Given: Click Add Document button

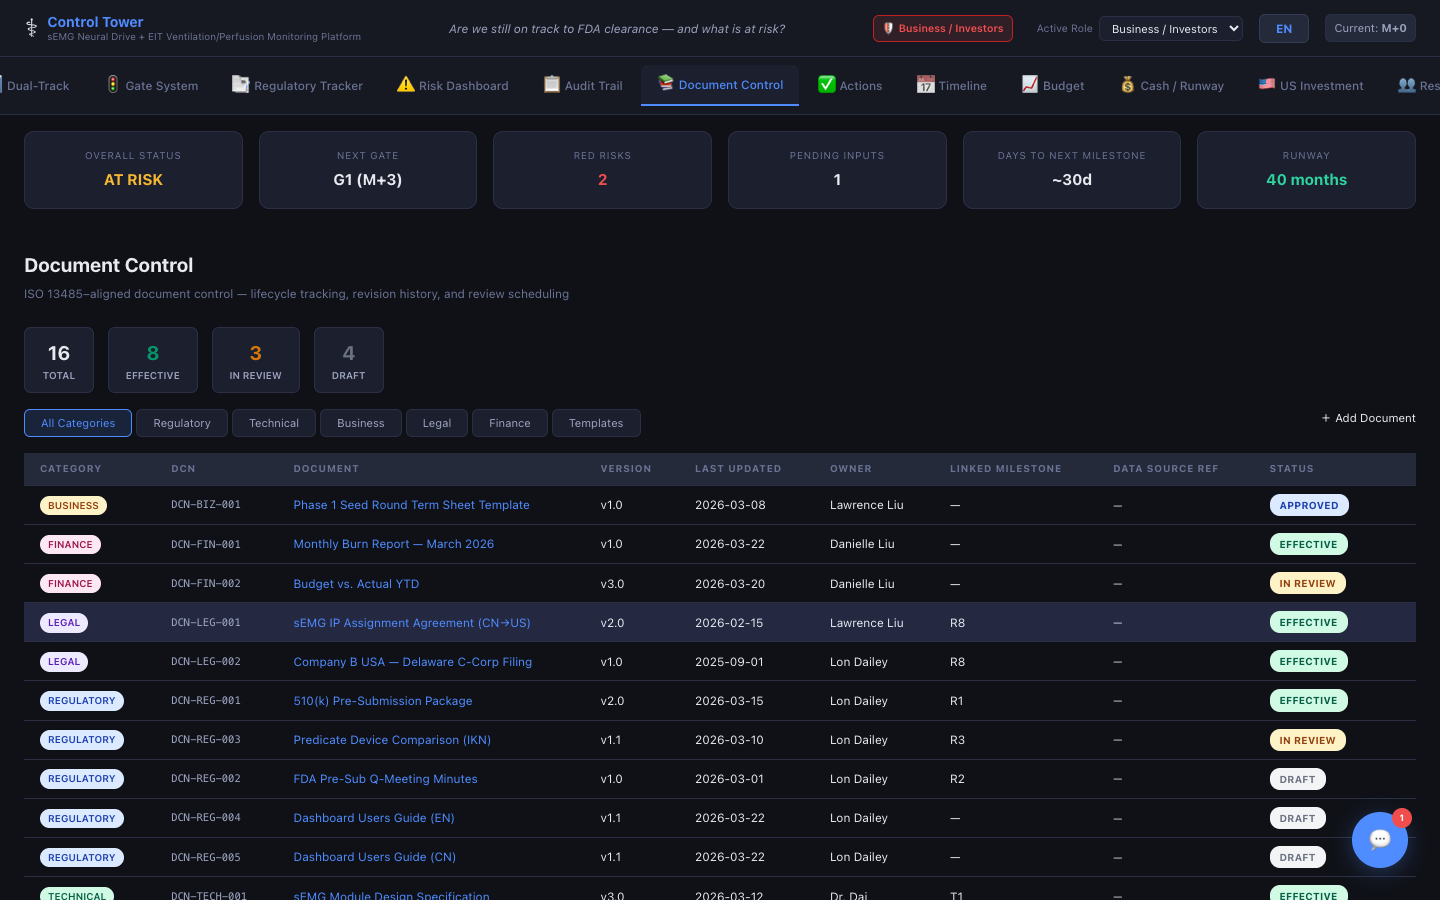Looking at the screenshot, I should [1368, 418].
